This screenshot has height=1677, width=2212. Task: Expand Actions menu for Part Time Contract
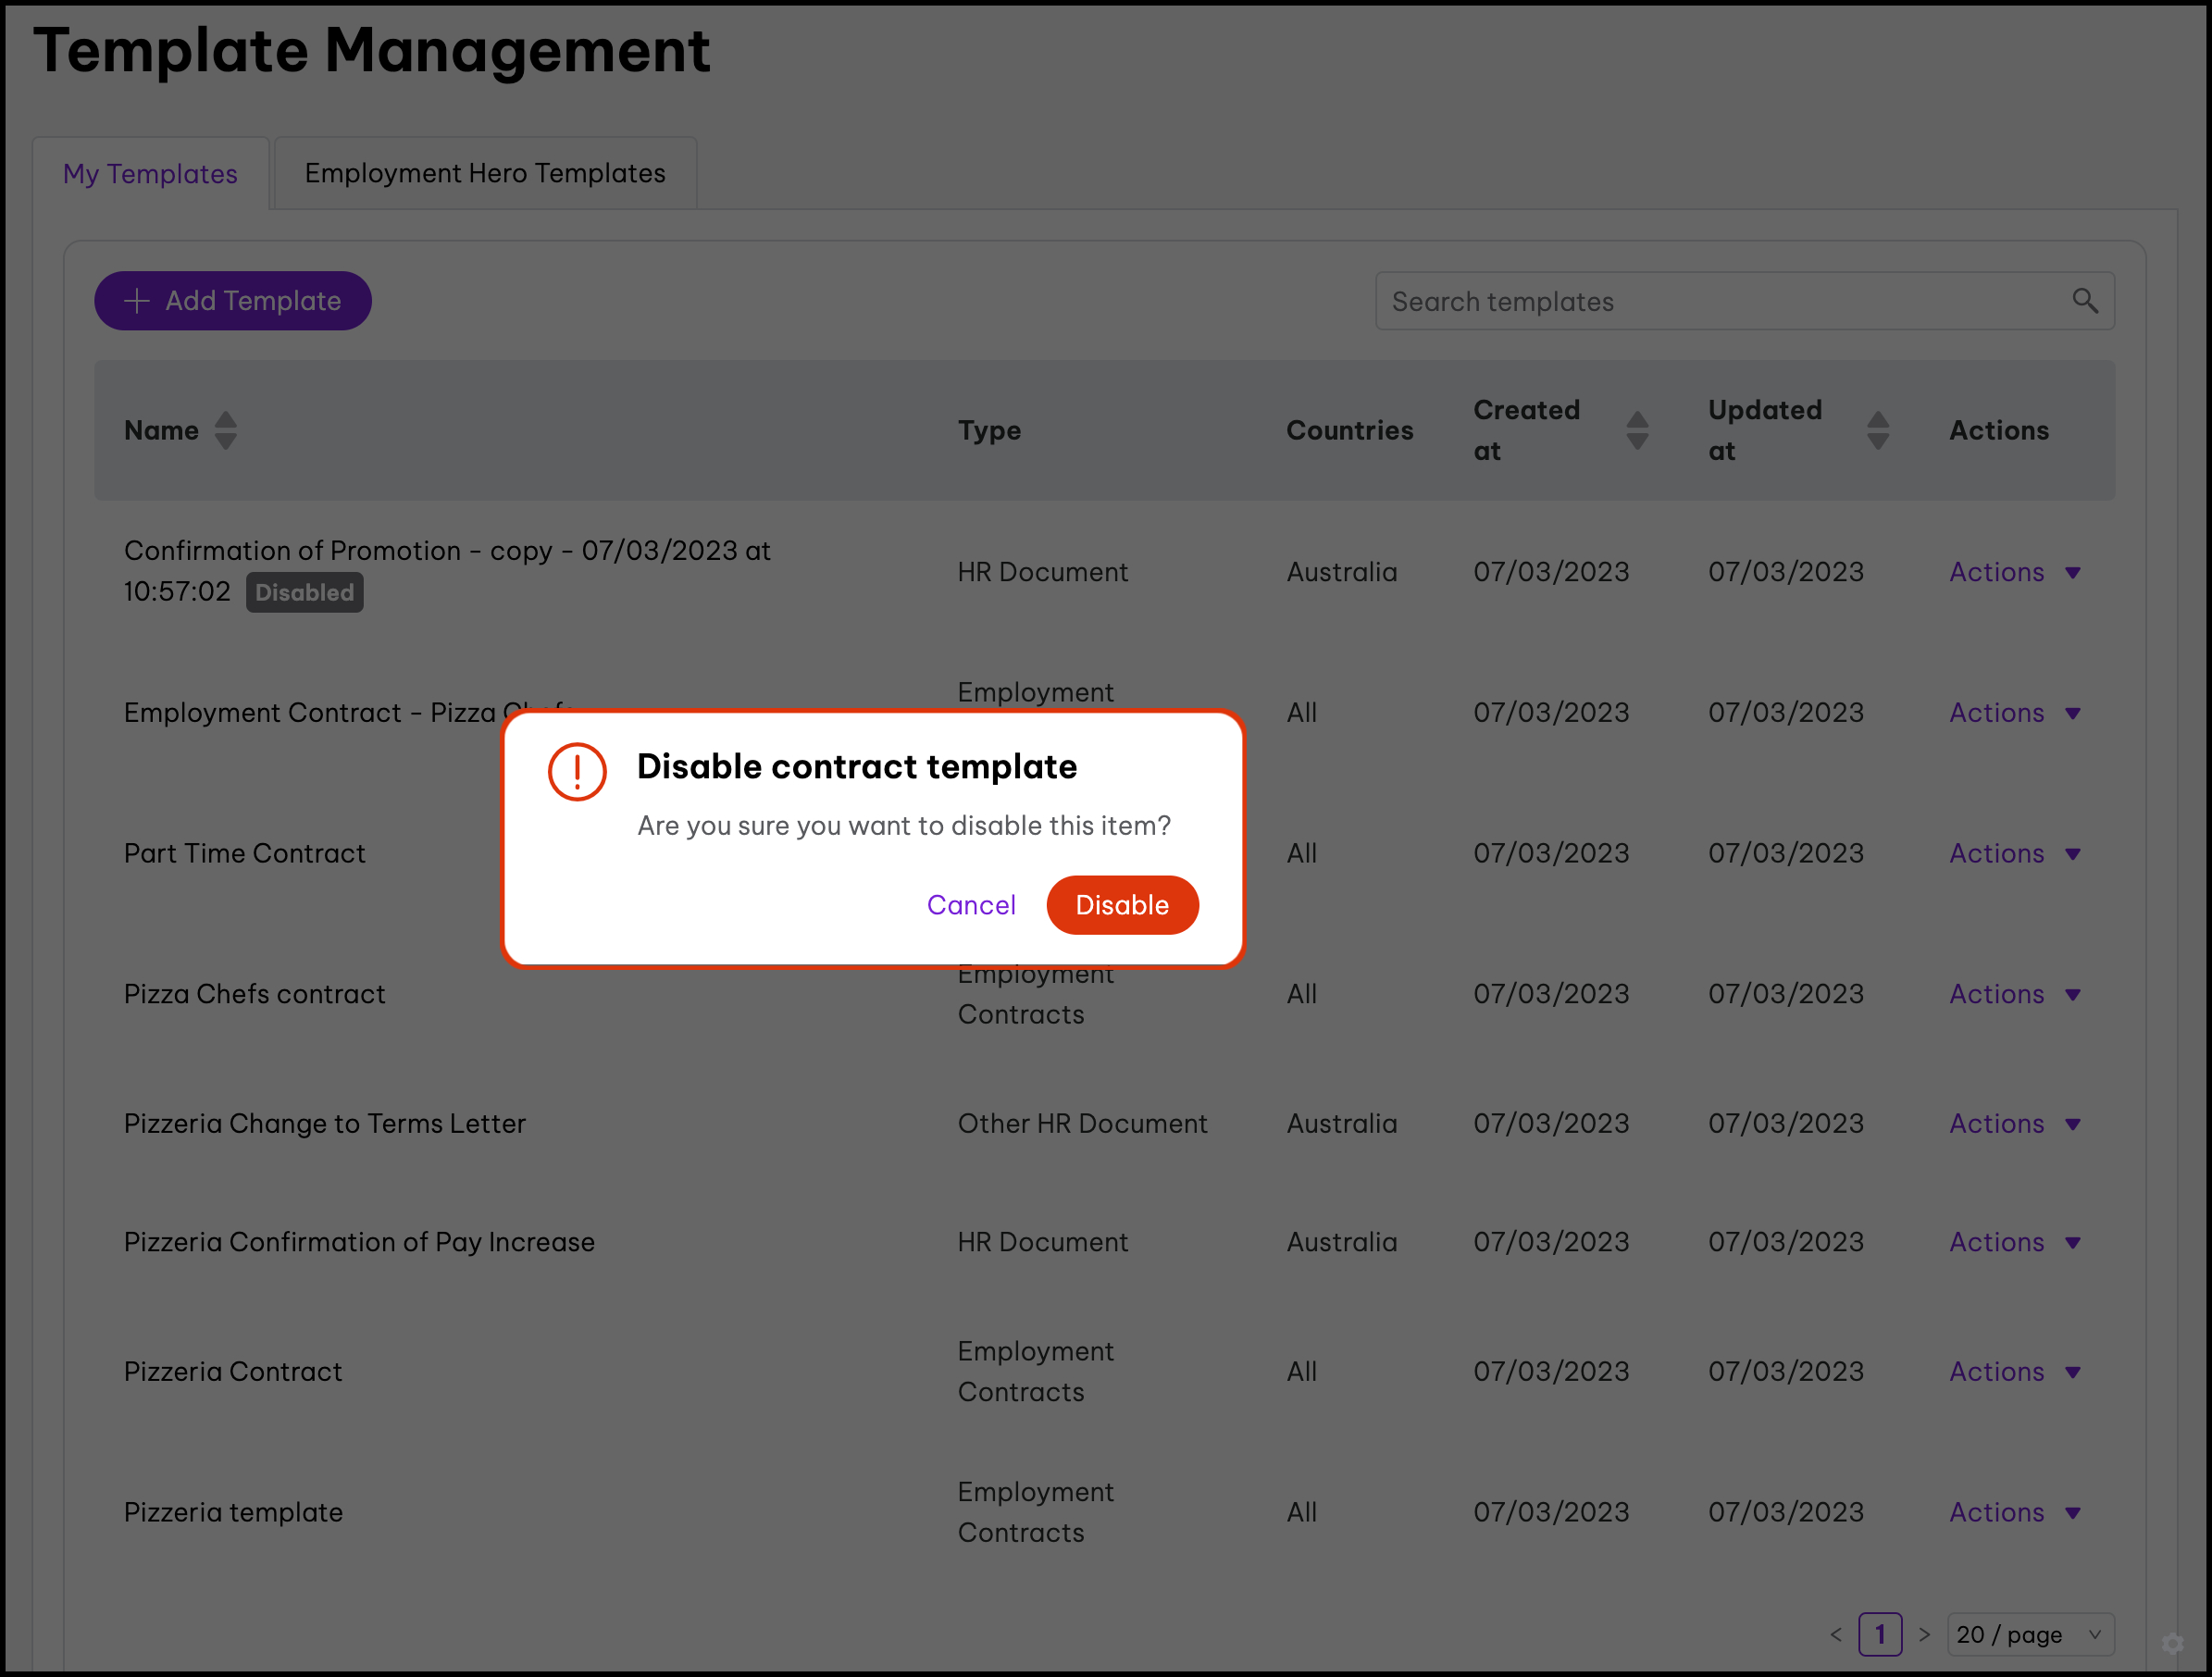[2013, 853]
